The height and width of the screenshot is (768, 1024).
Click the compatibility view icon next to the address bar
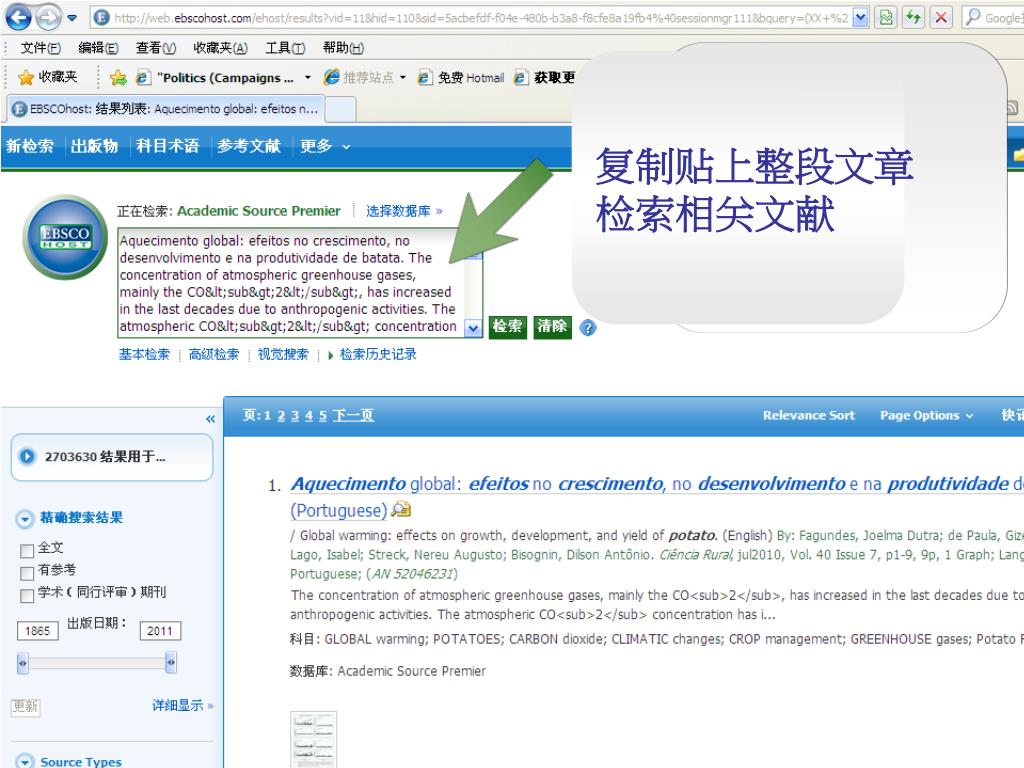[886, 18]
